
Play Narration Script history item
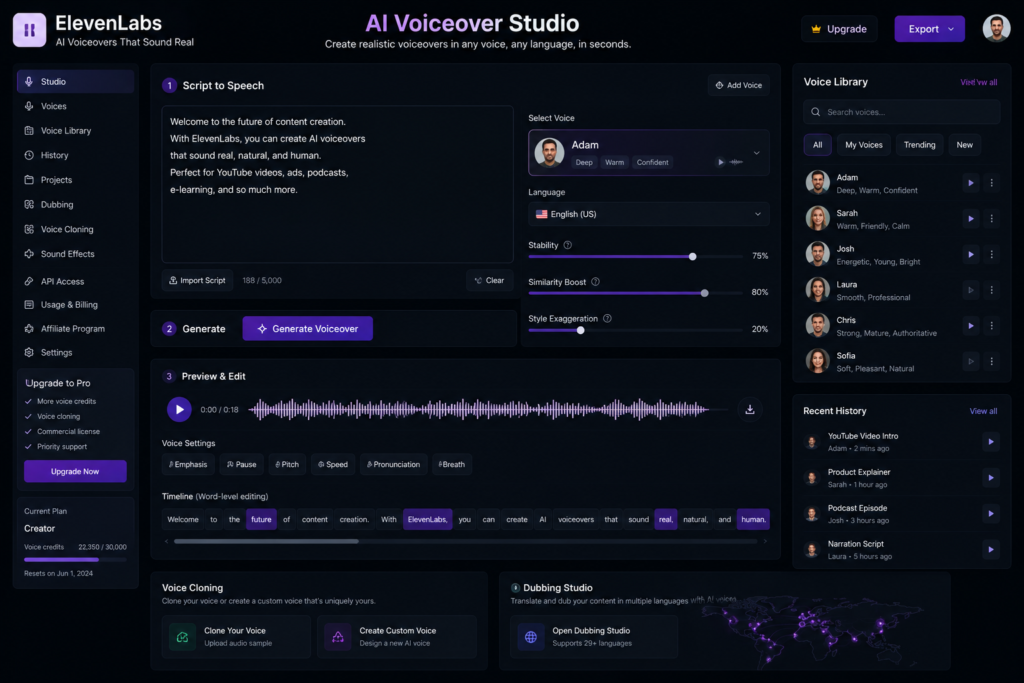click(991, 550)
